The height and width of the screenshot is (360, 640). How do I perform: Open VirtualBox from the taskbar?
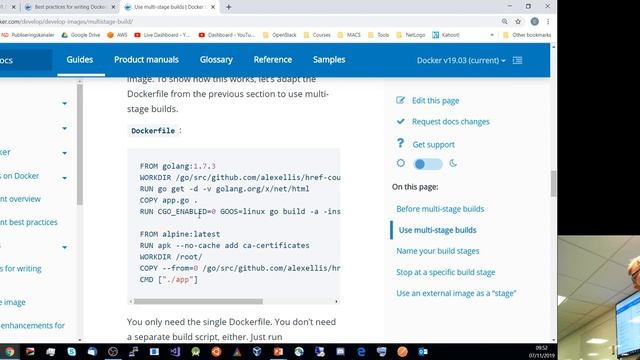coord(257,351)
